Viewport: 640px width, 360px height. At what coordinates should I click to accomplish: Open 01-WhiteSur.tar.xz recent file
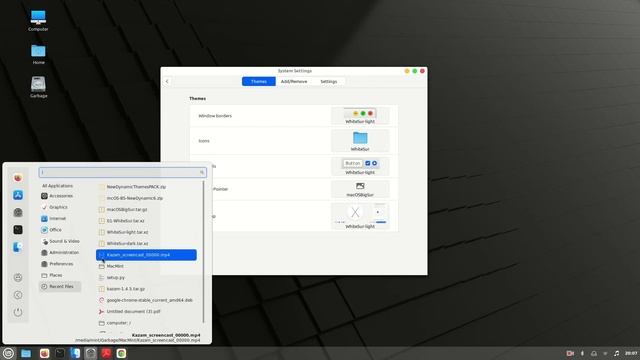(x=146, y=221)
